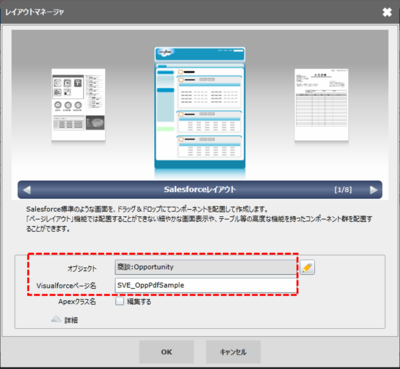
Task: Click the Salesforceレイアウト title bar label
Action: pos(200,190)
